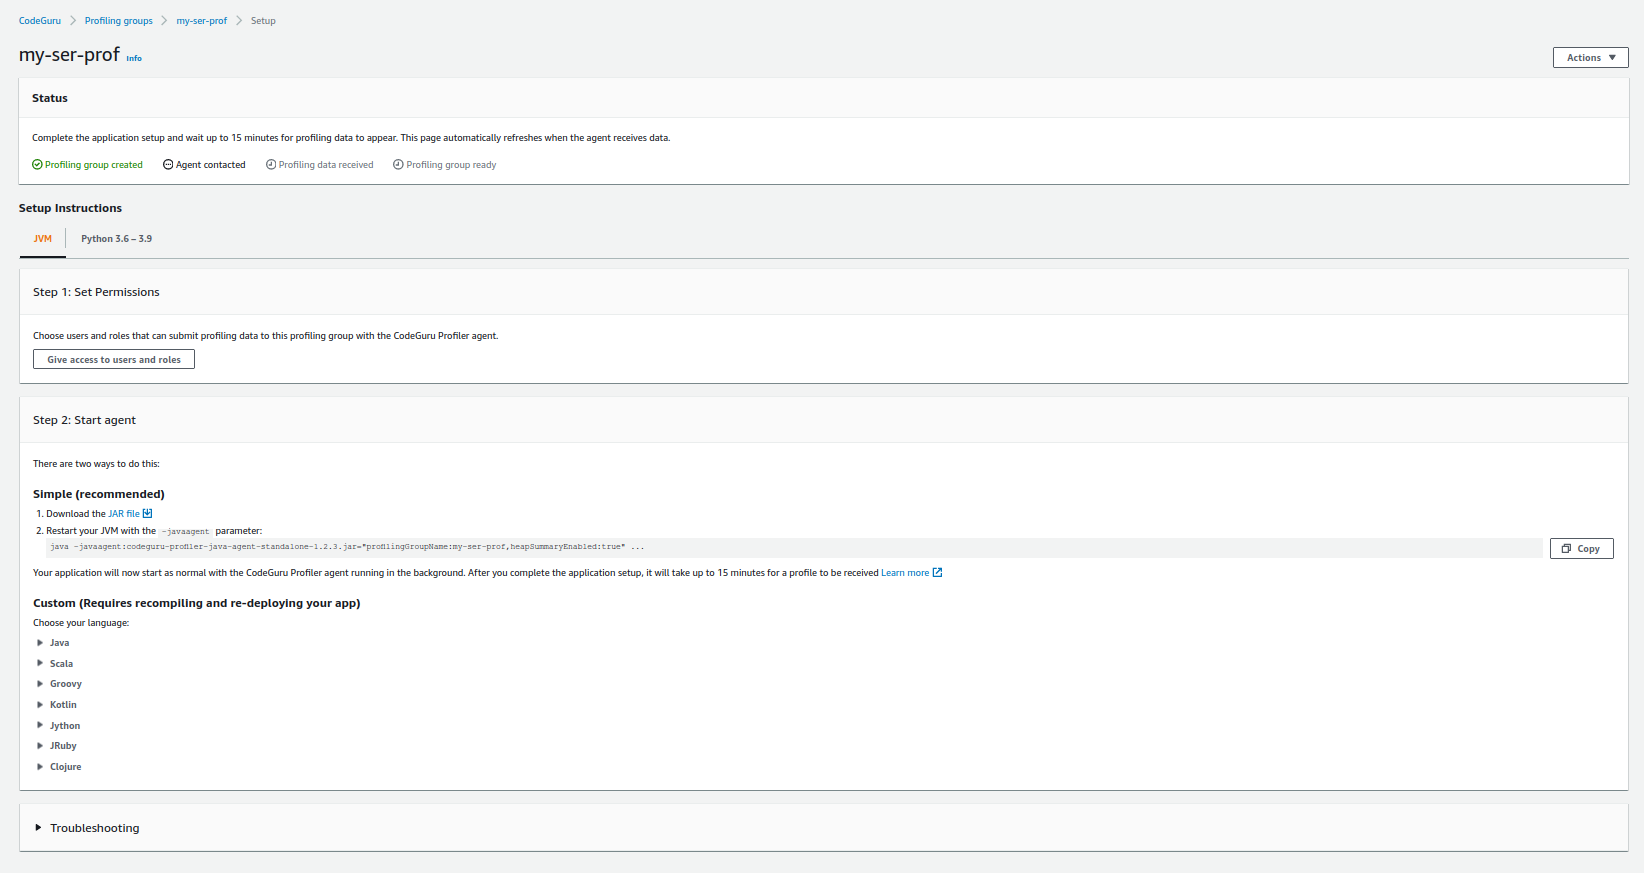Click the Custom (Requires recompiling) heading
This screenshot has height=873, width=1644.
197,603
